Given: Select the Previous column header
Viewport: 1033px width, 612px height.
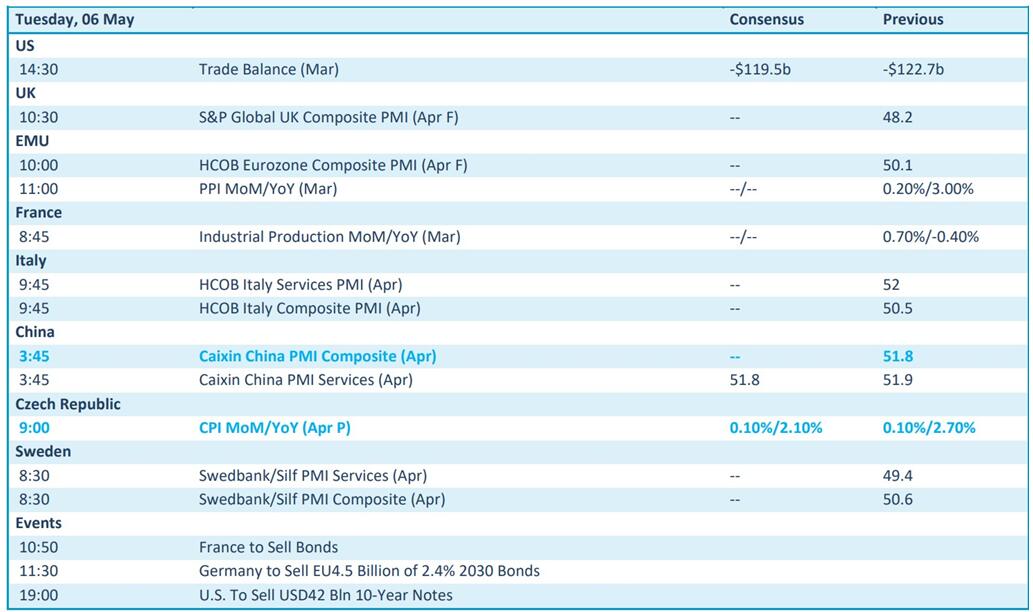Looking at the screenshot, I should 912,19.
